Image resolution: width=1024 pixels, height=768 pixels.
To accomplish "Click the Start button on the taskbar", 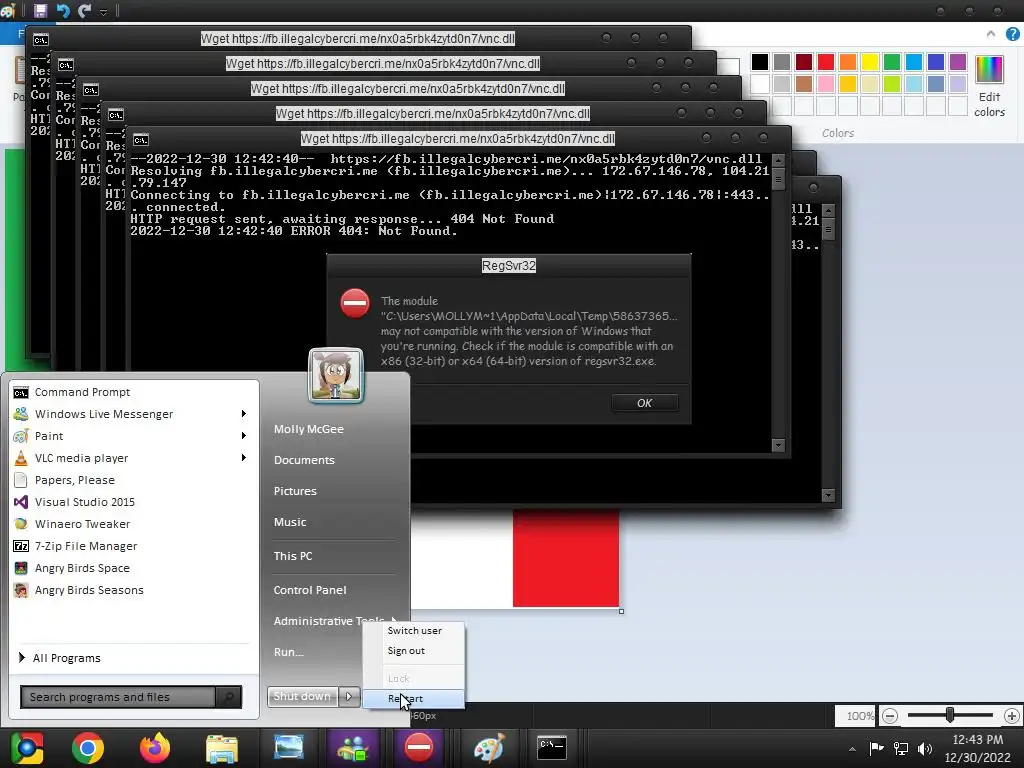I will (x=27, y=748).
